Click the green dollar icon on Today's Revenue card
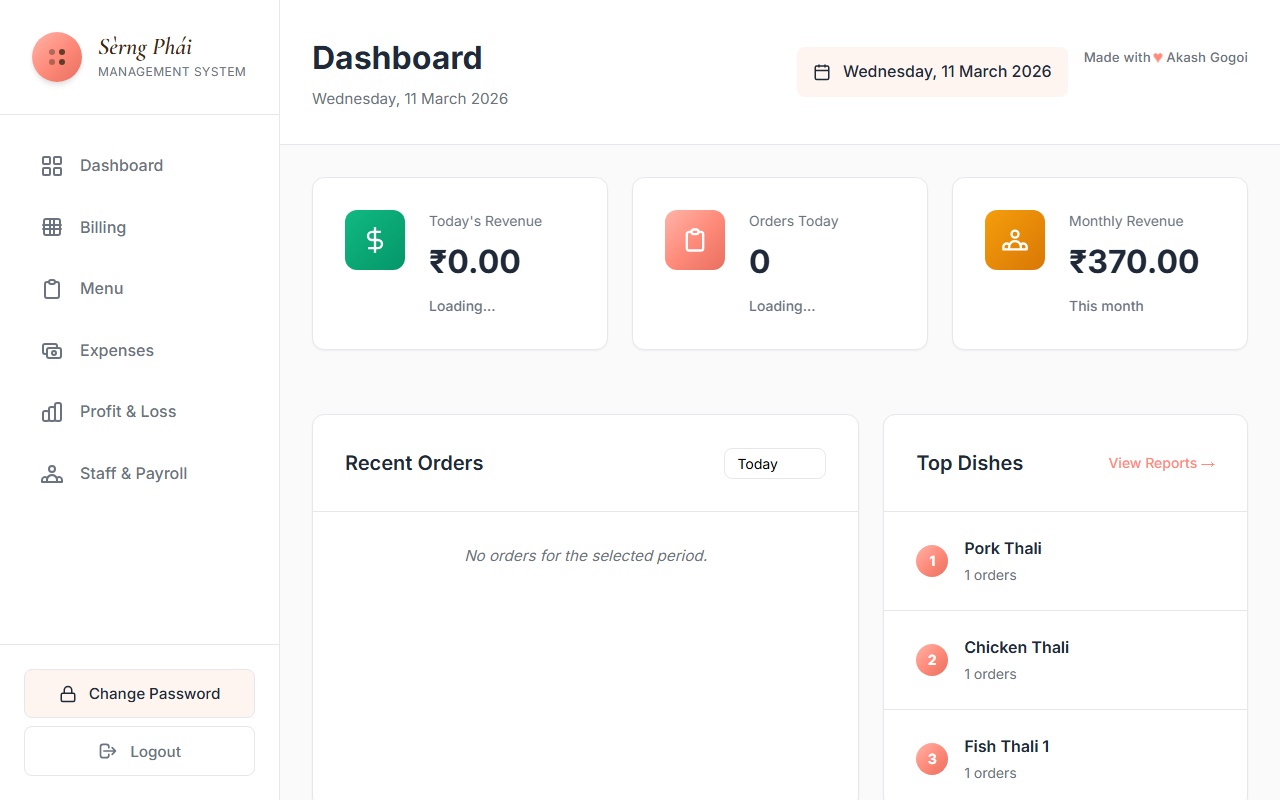 coord(374,240)
